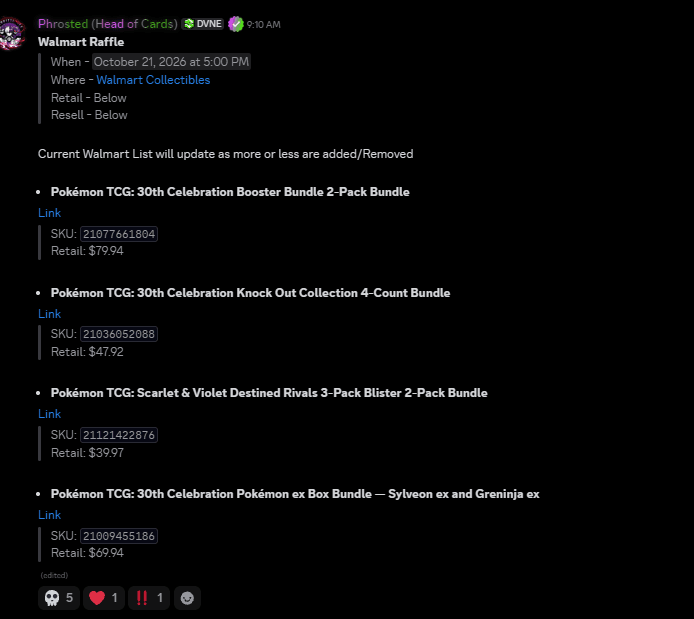The height and width of the screenshot is (619, 694).
Task: Open Phrosted's user avatar
Action: coord(12,33)
